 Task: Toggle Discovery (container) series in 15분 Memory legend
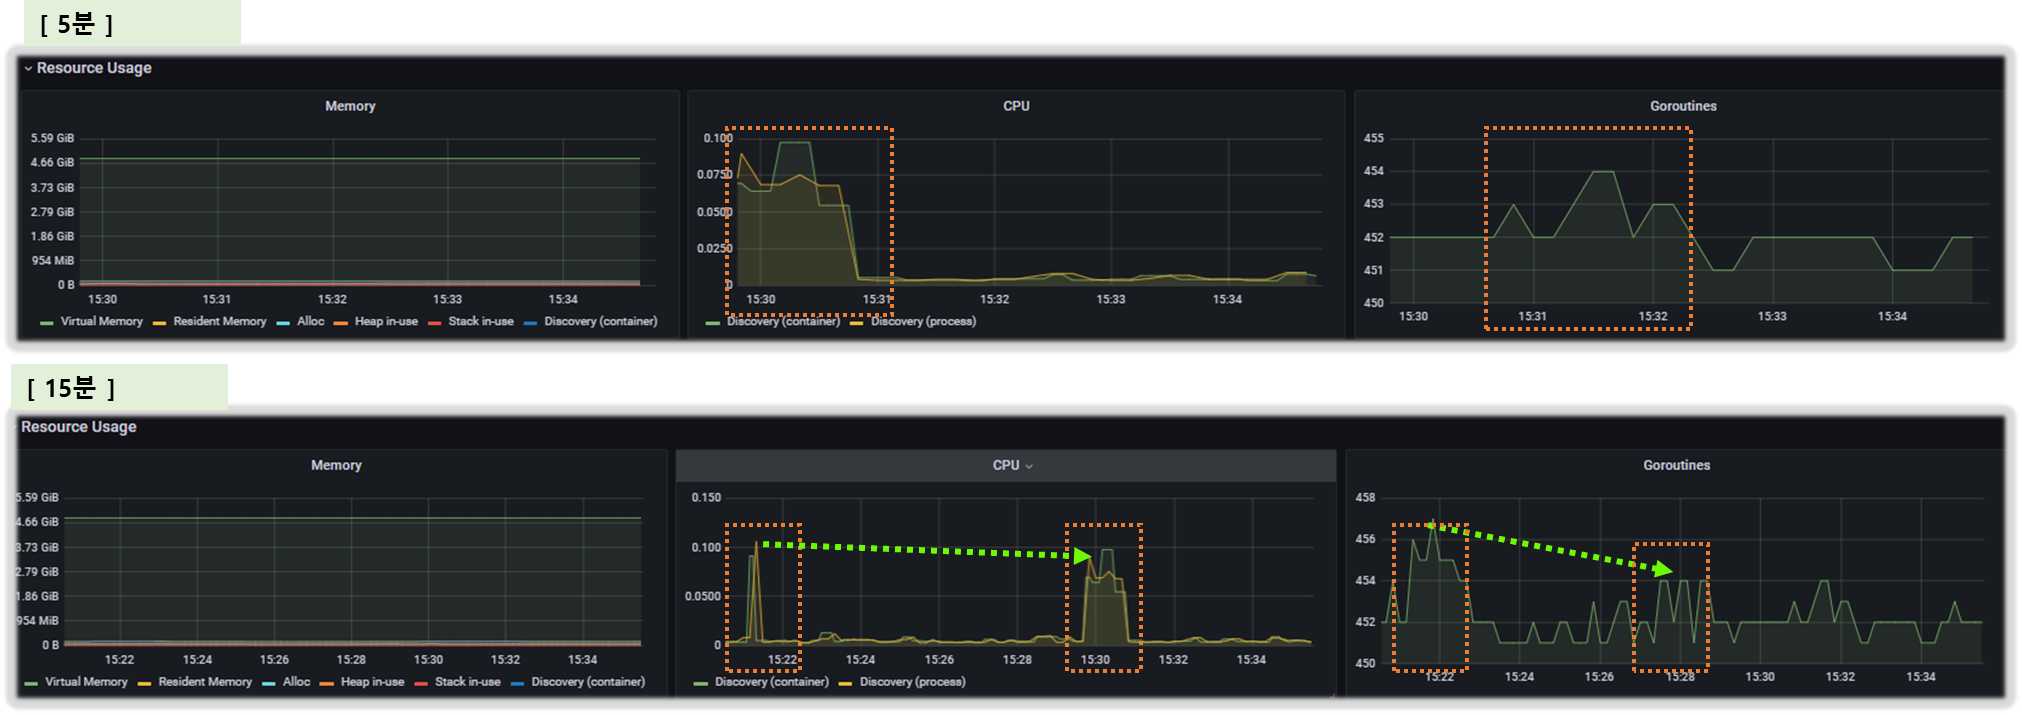point(588,681)
